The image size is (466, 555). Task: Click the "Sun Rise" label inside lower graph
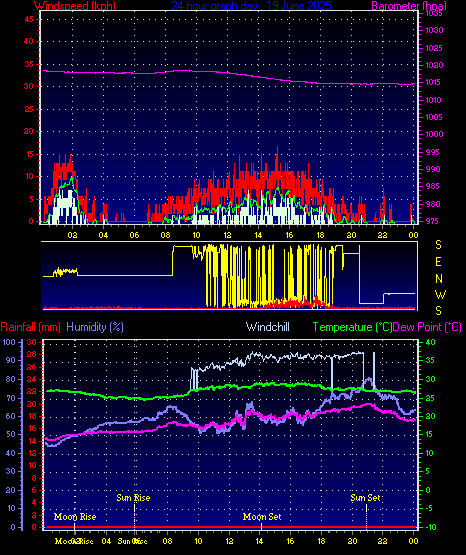point(133,498)
